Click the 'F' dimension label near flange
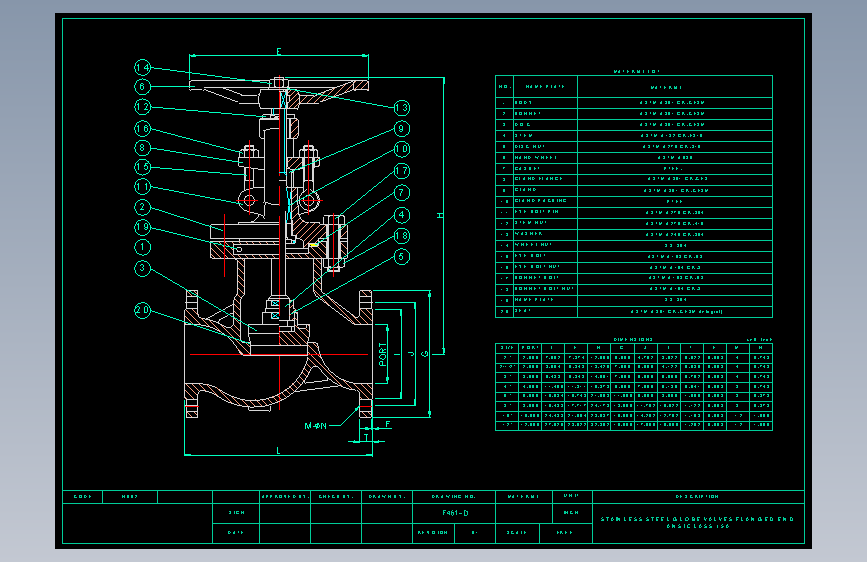The image size is (867, 562). [x=388, y=424]
